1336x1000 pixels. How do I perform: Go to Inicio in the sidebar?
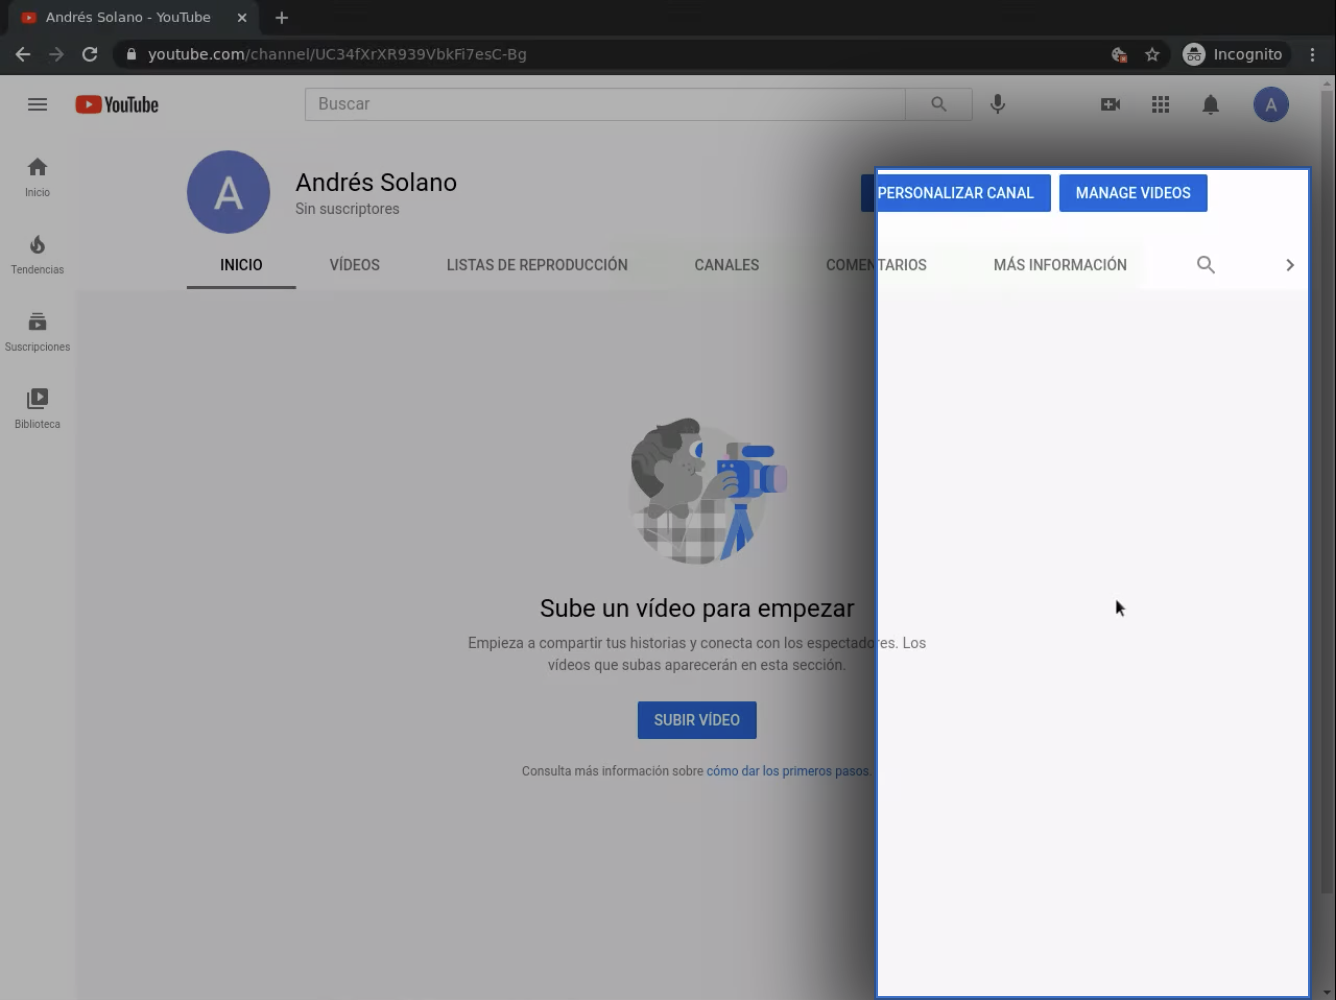coord(37,177)
